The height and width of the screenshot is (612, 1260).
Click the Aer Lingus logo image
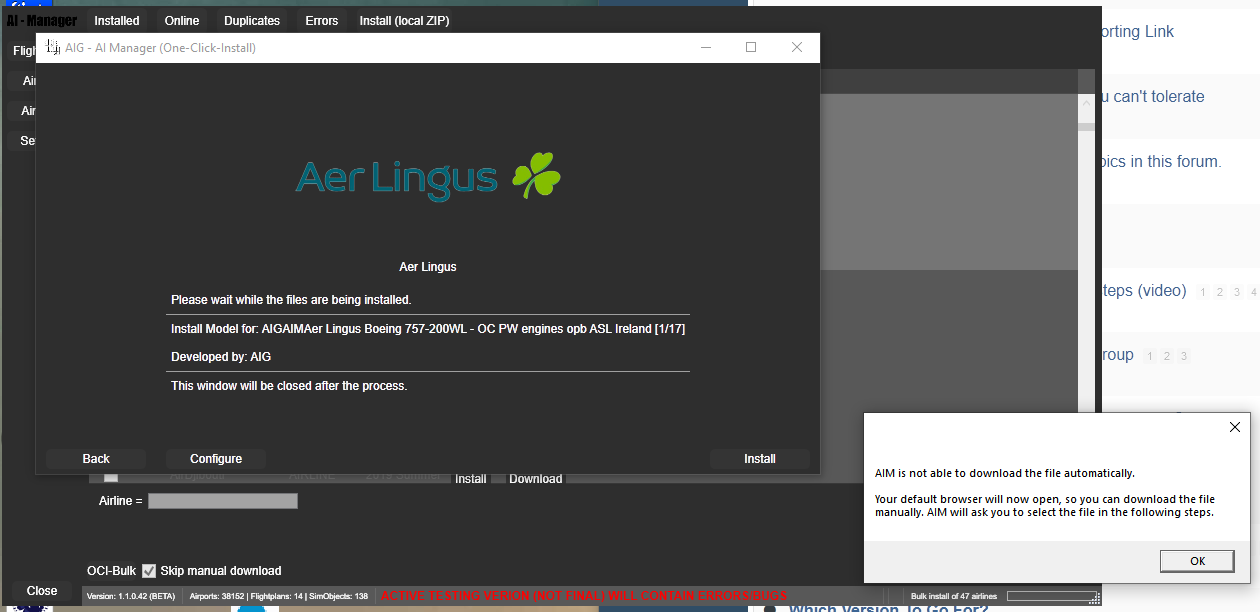[x=428, y=177]
